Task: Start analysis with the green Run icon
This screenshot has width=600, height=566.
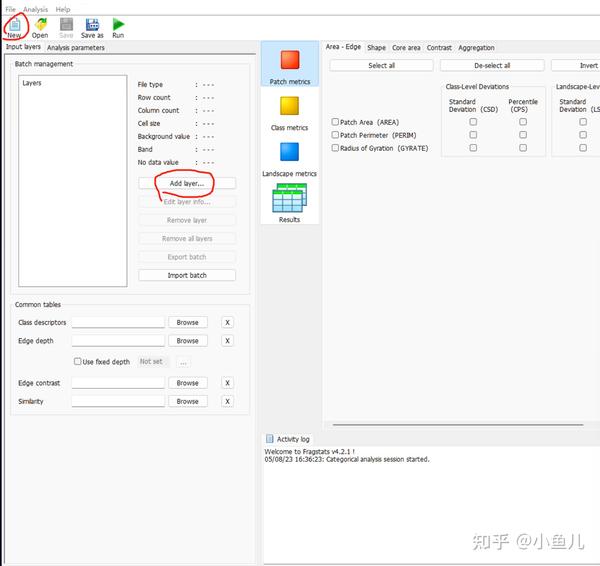Action: click(118, 24)
